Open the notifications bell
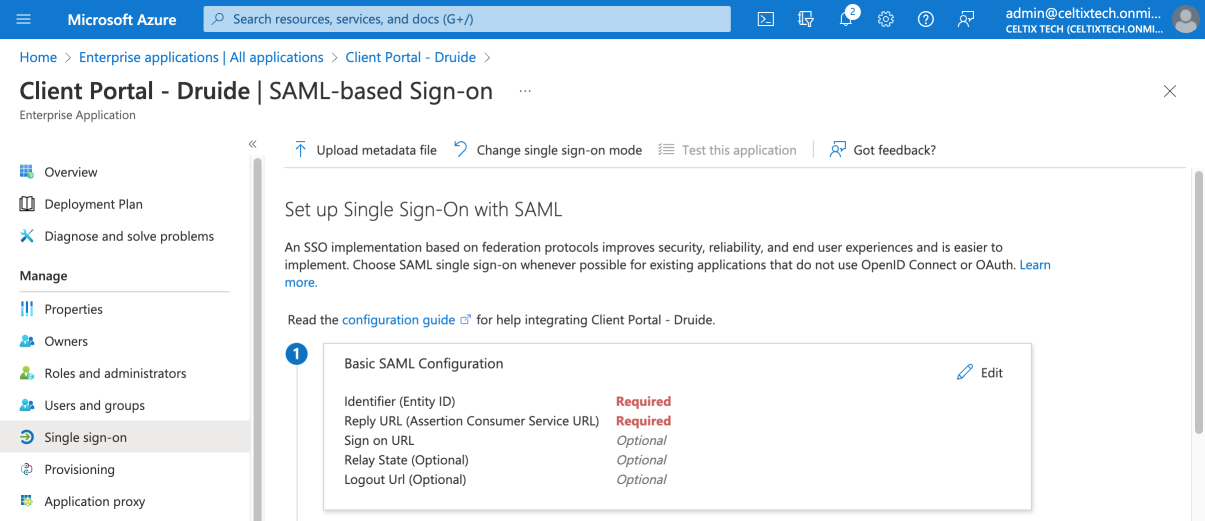Screen dimensions: 1205x521 tap(846, 19)
